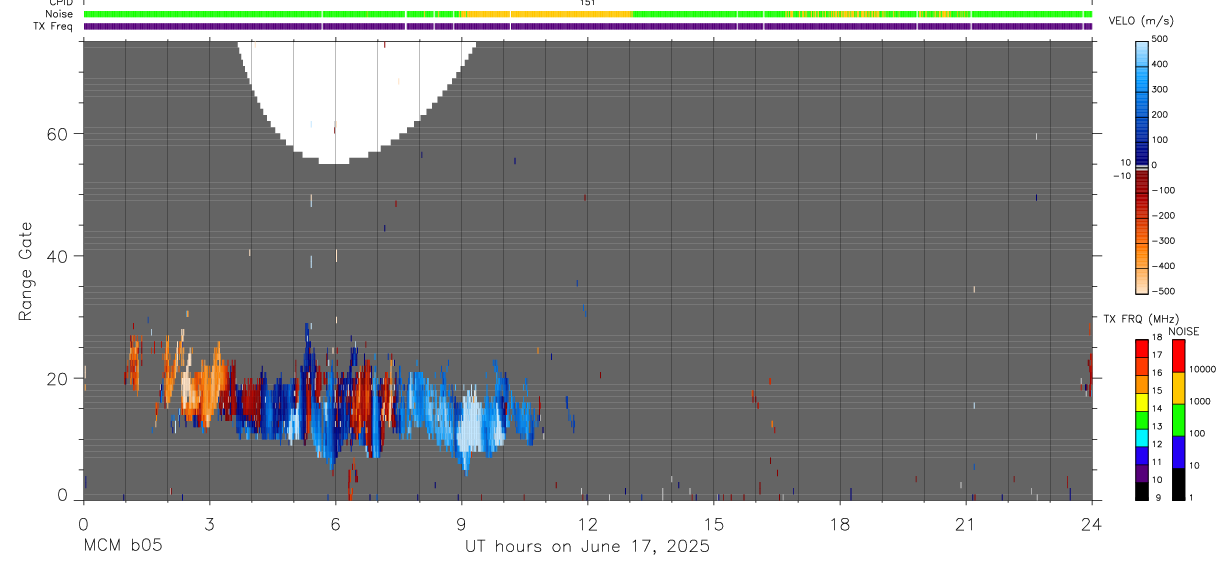This screenshot has height=567, width=1228.
Task: Click velocity scale value −100
Action: (x=1165, y=190)
